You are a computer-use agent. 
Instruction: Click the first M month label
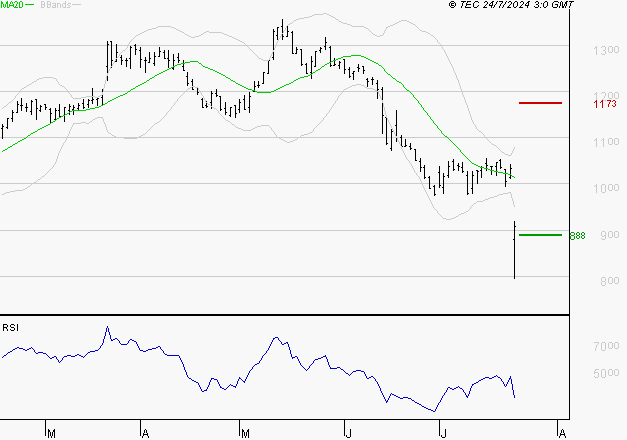[x=51, y=434]
